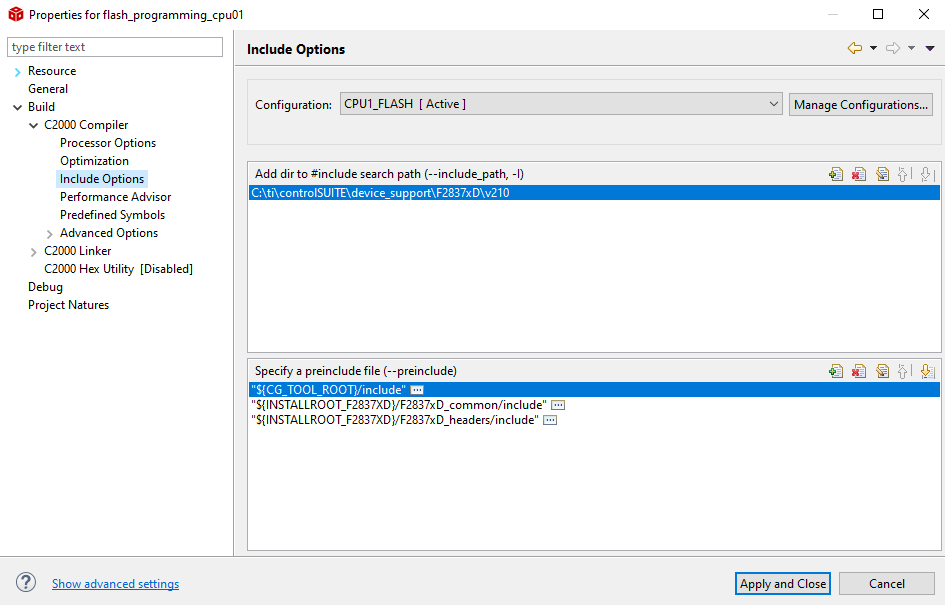This screenshot has height=605, width=945.
Task: Add a new include search path directory
Action: coord(836,174)
